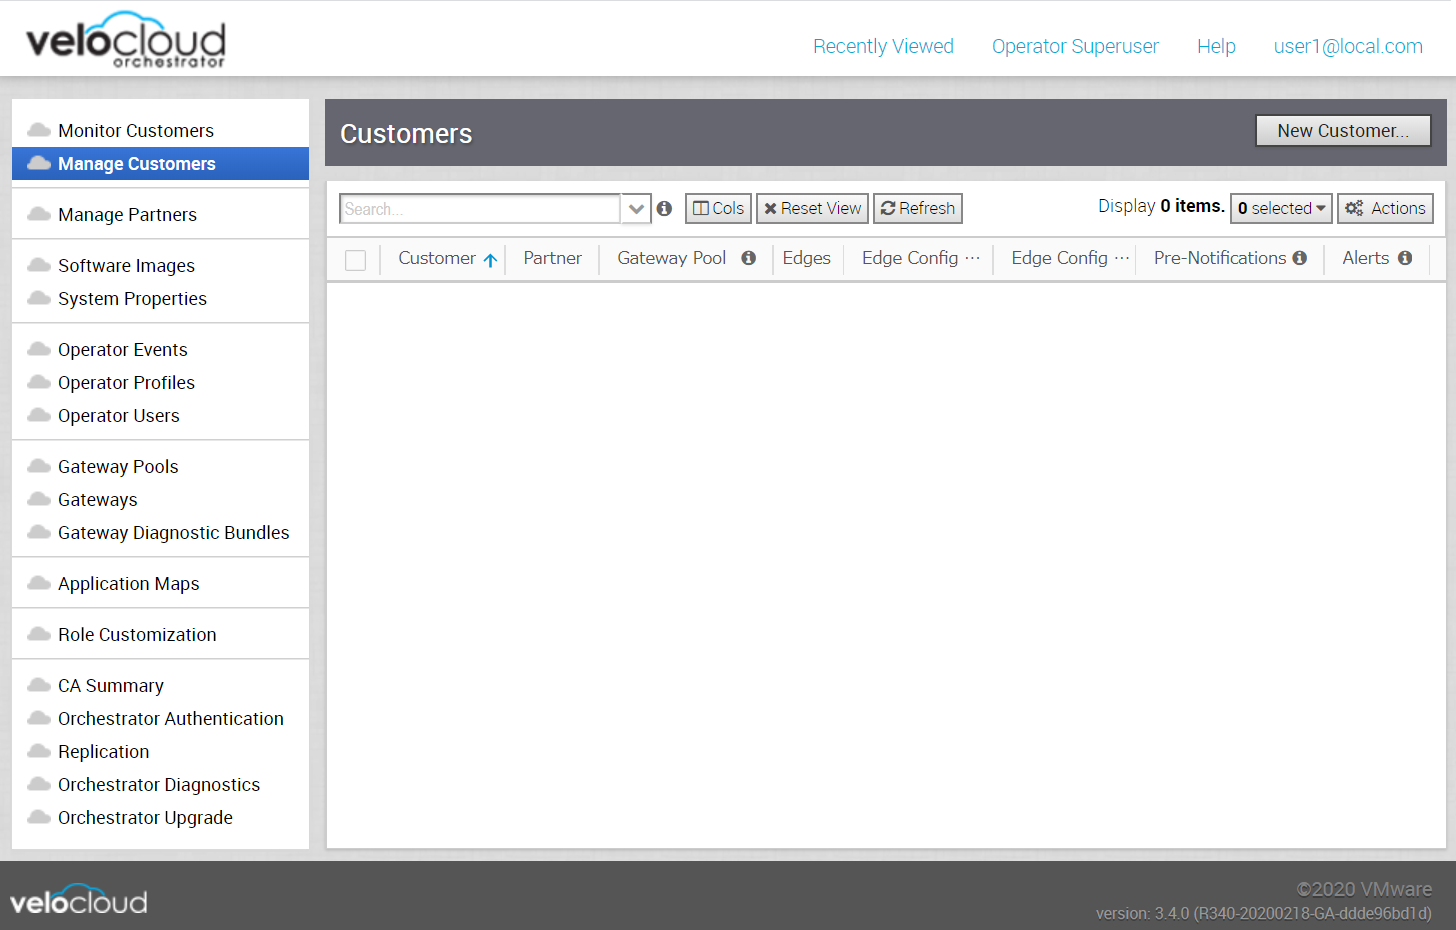The height and width of the screenshot is (930, 1456).
Task: Click the cloud icon beside Replication
Action: 39,751
